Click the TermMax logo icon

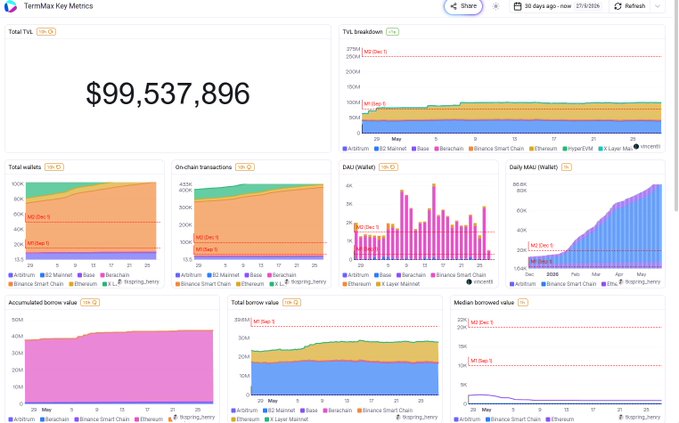point(10,6)
